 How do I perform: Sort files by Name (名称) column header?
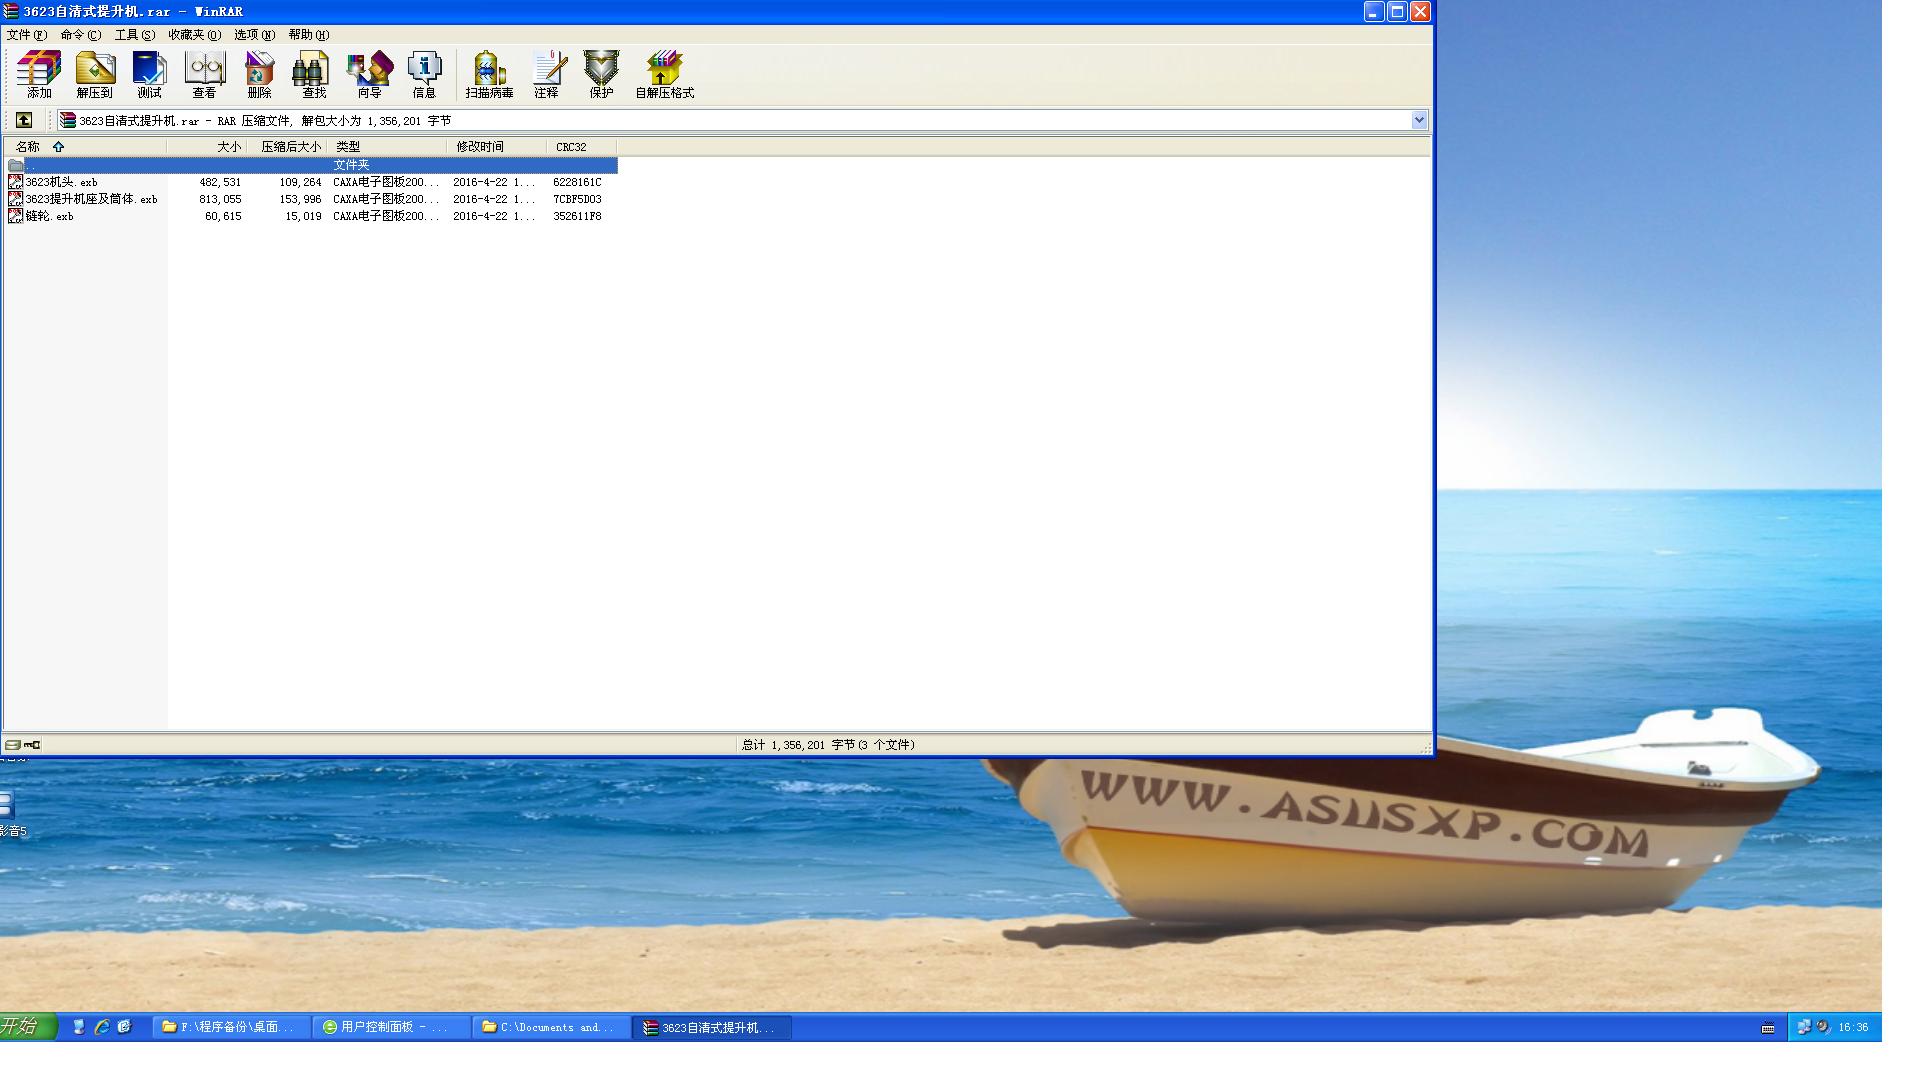28,147
